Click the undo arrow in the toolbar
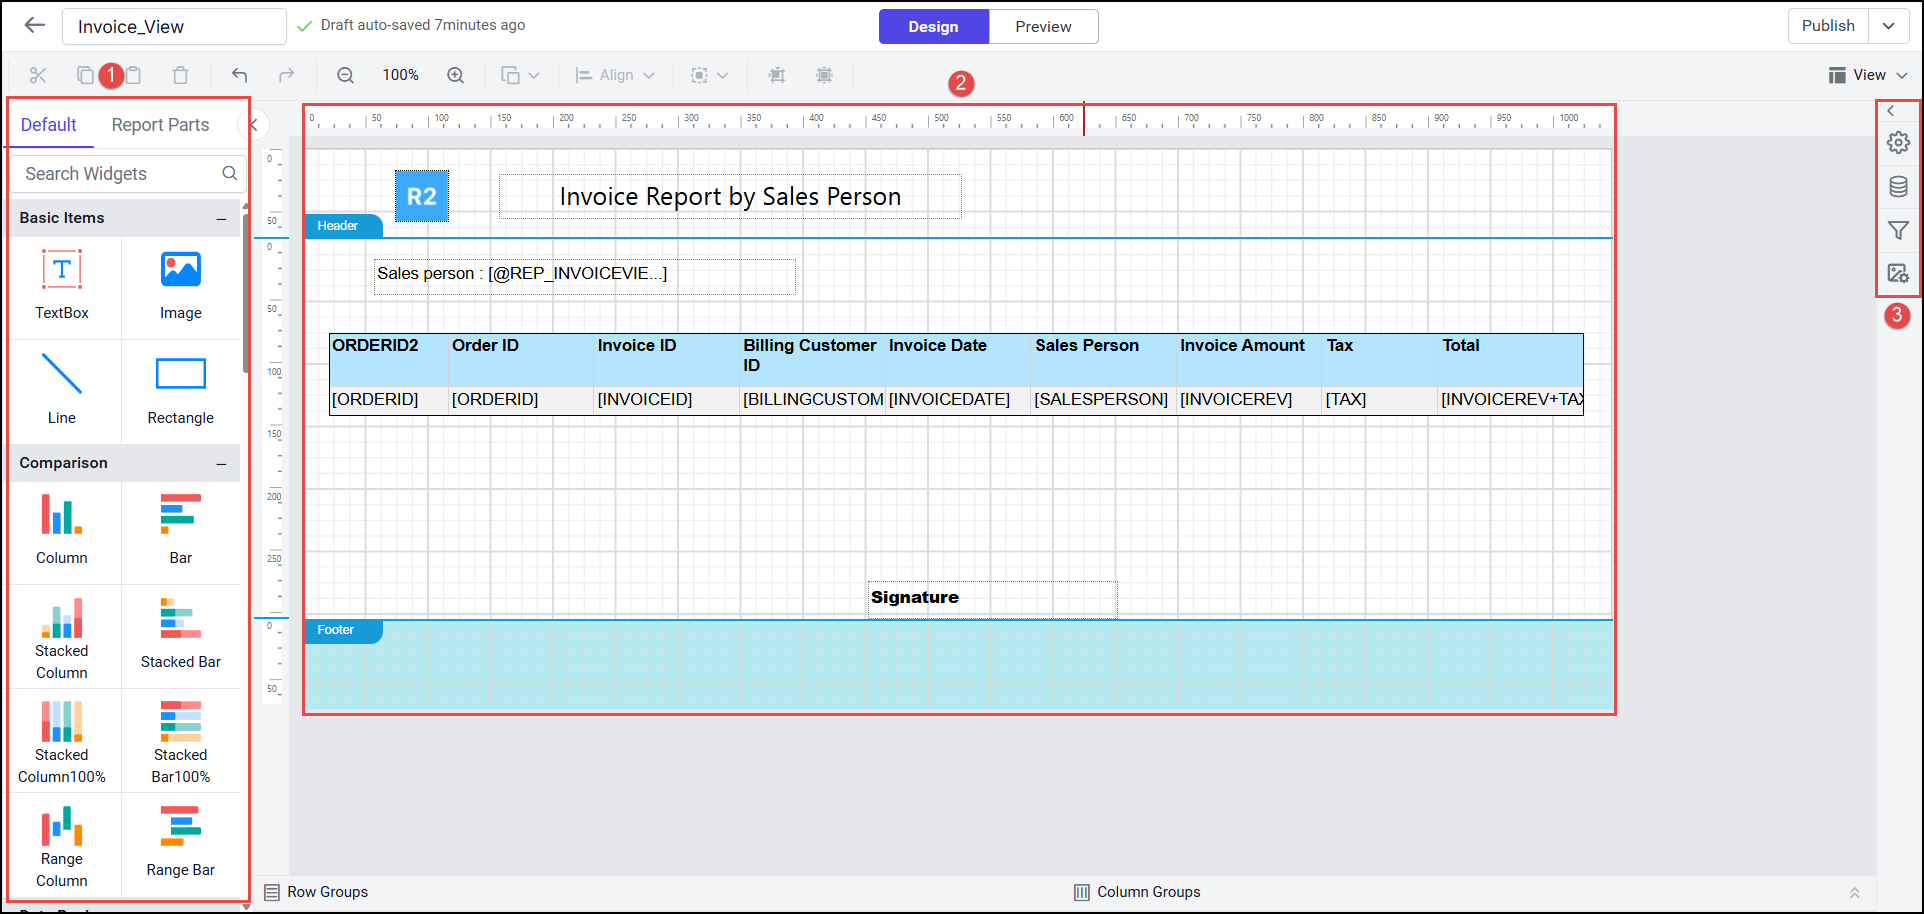 (239, 75)
